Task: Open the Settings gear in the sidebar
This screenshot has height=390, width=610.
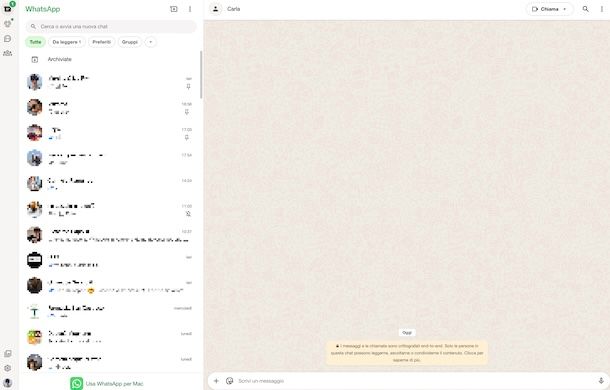Action: [x=7, y=368]
